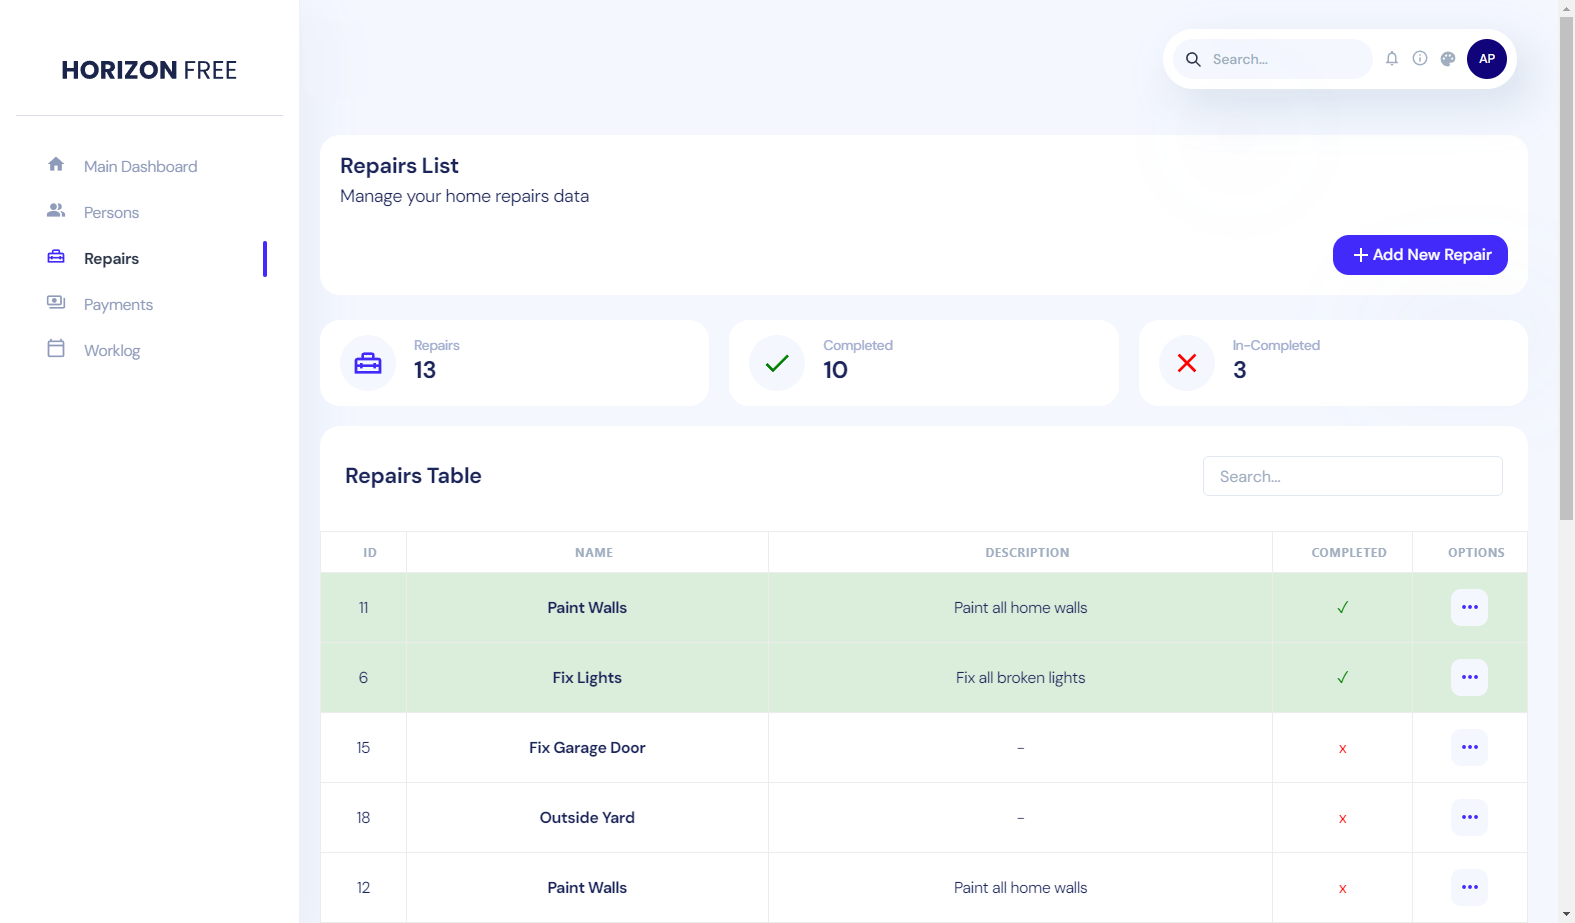The image size is (1575, 923).
Task: Click the page vertical scrollbar thumb
Action: (x=1566, y=268)
